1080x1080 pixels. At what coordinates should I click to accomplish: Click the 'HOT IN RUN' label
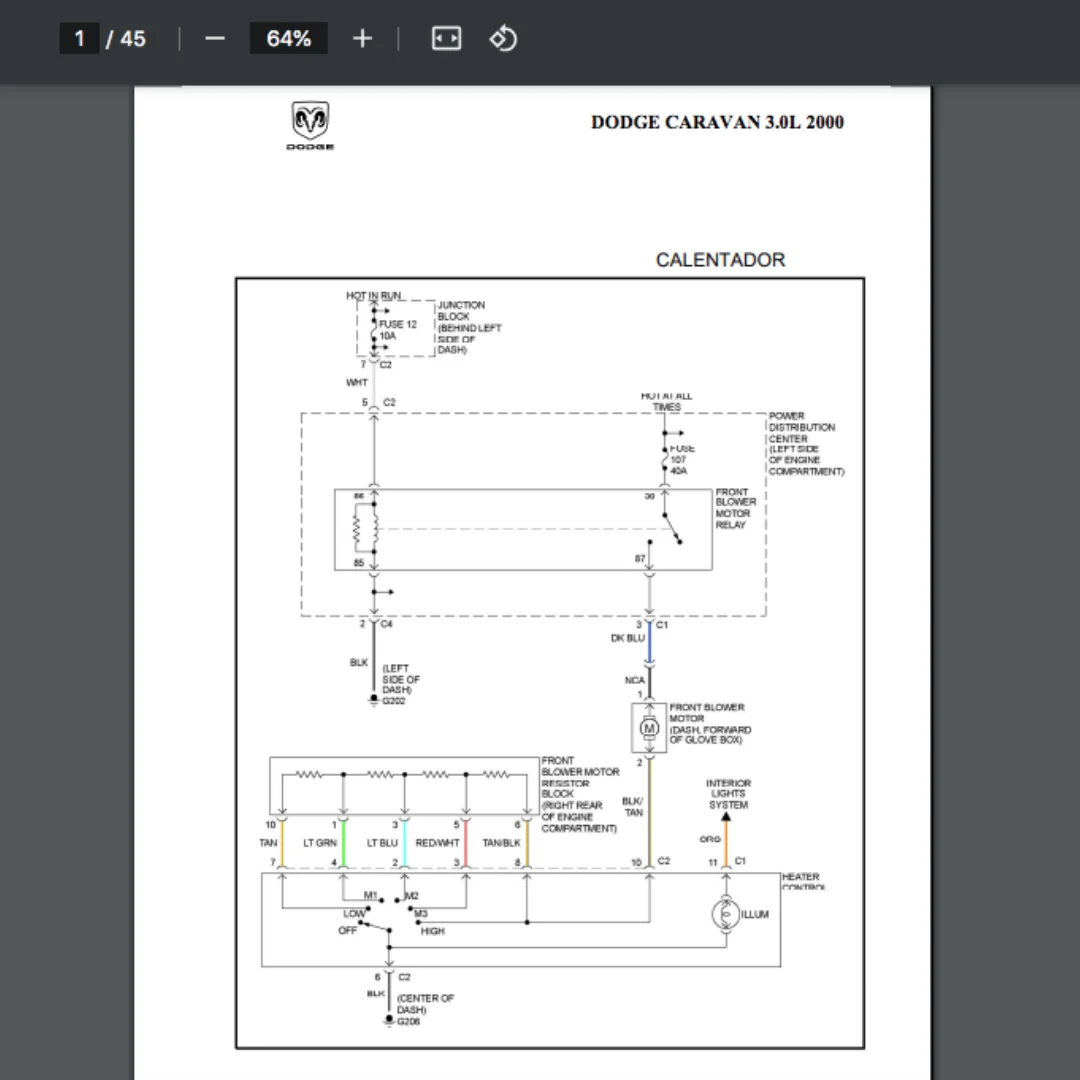pos(373,295)
